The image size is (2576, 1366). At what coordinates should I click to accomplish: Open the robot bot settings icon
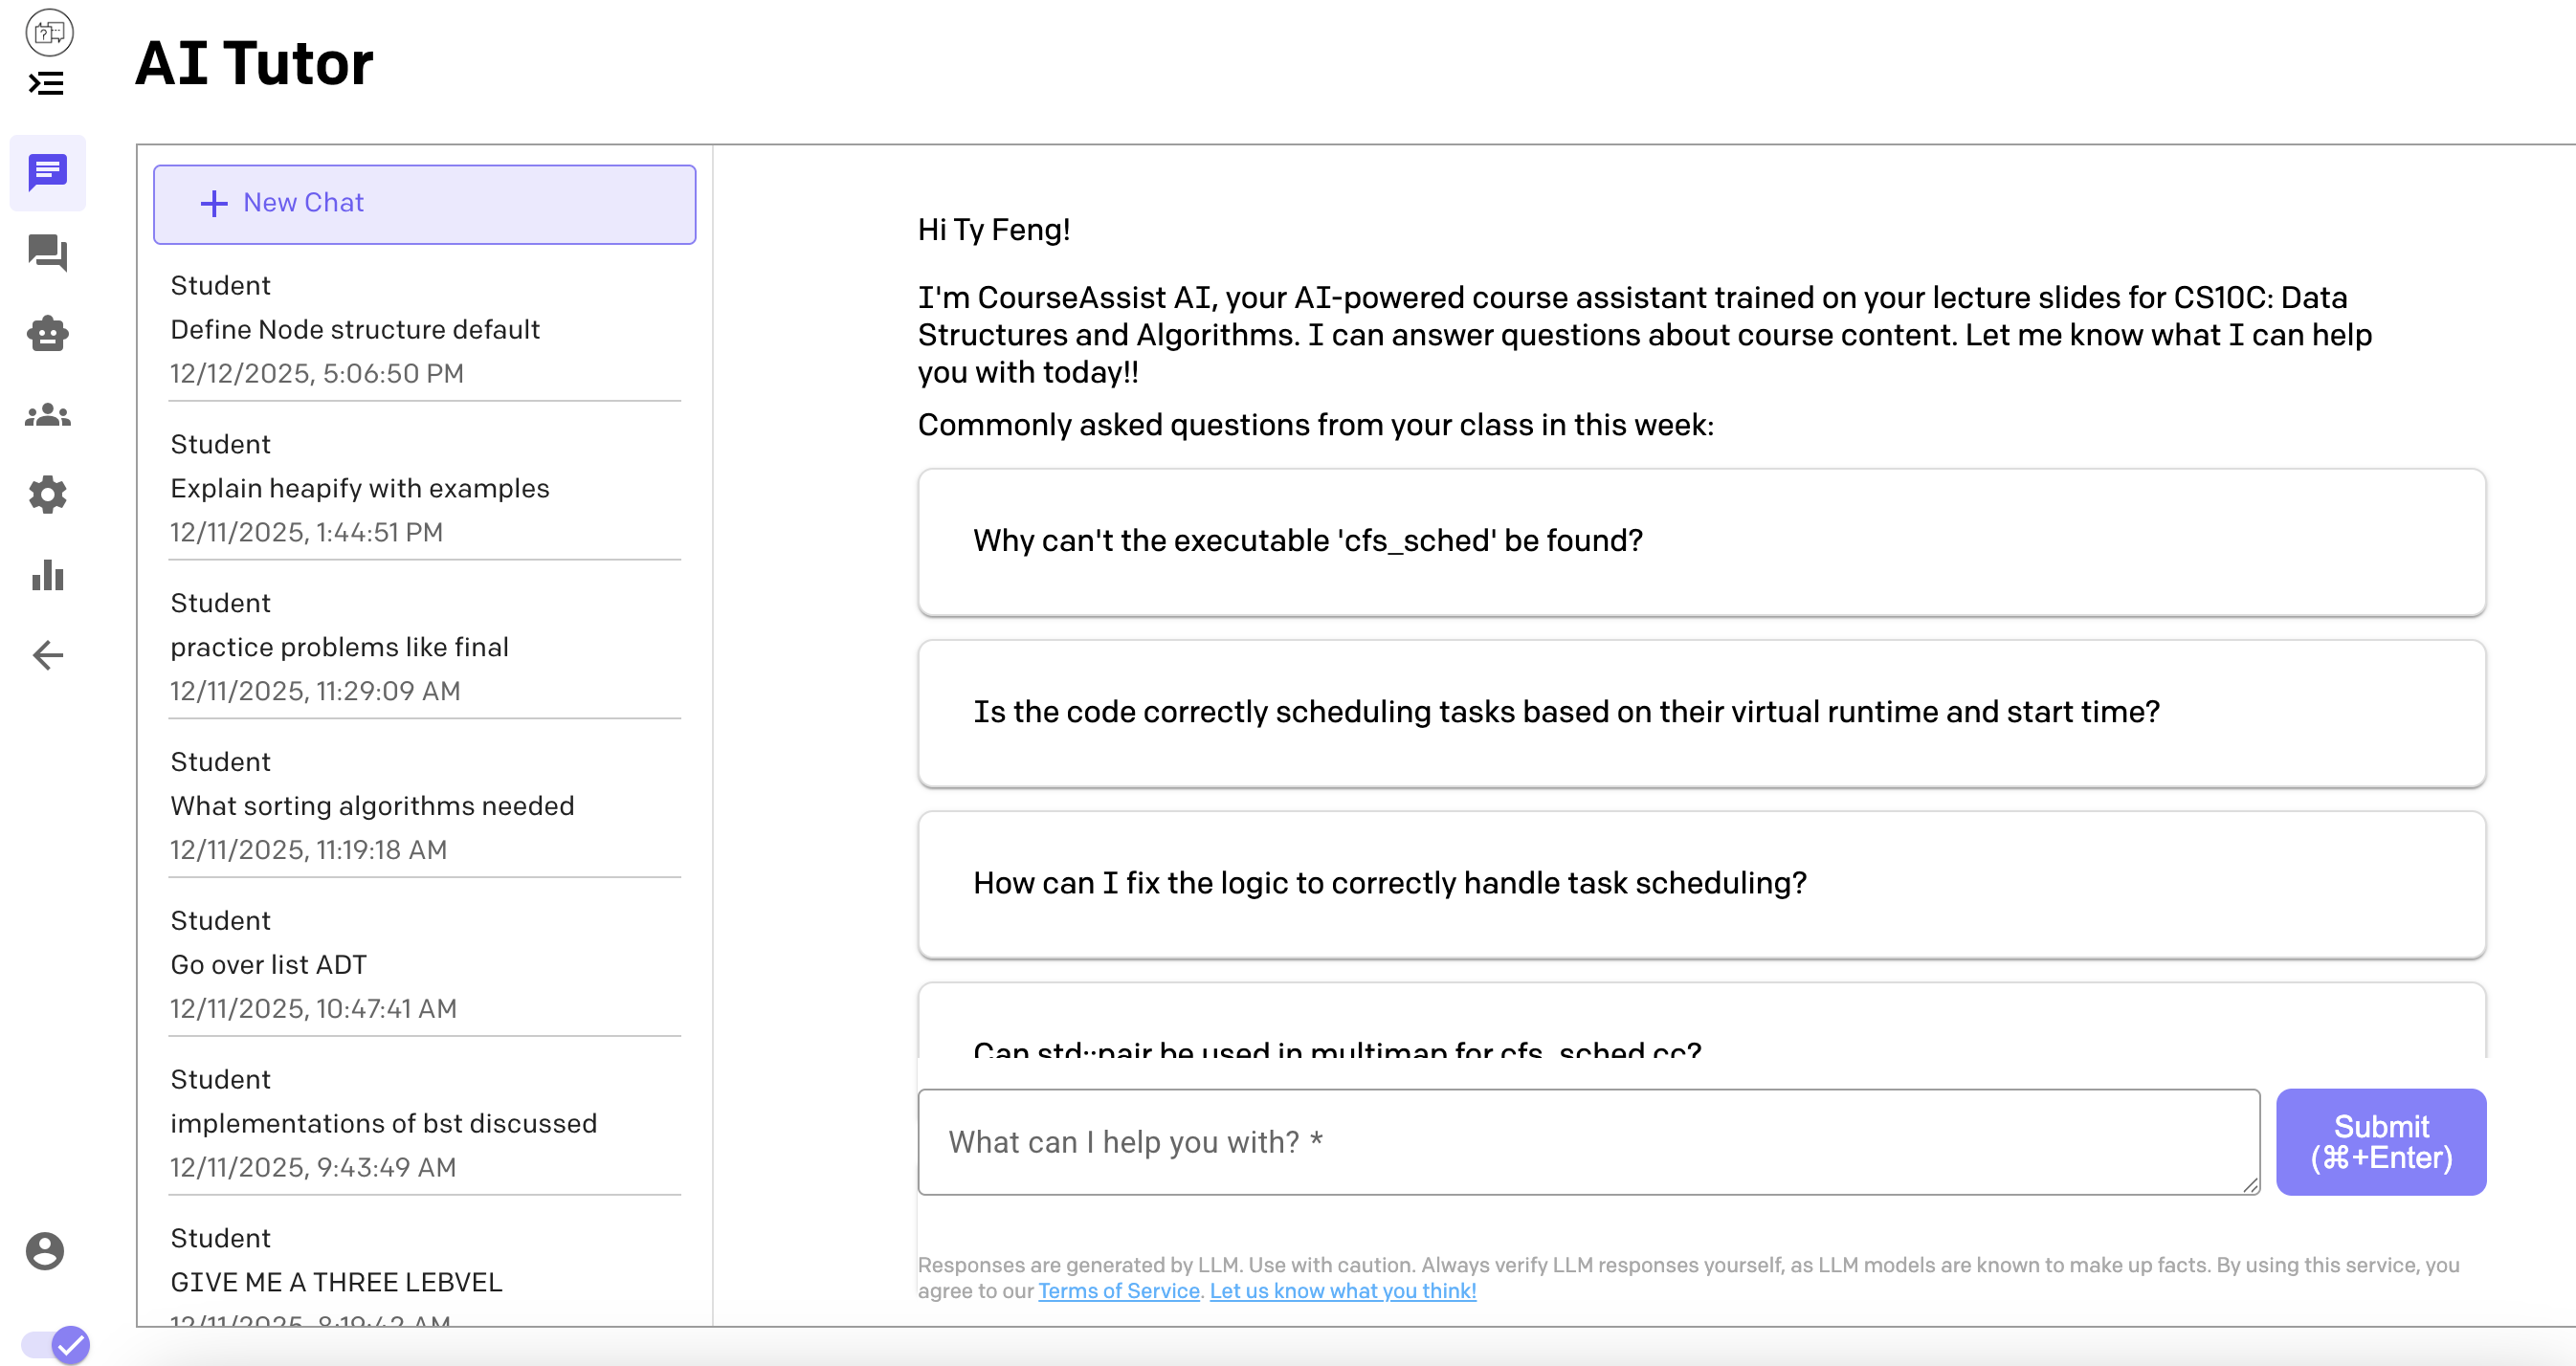click(47, 333)
